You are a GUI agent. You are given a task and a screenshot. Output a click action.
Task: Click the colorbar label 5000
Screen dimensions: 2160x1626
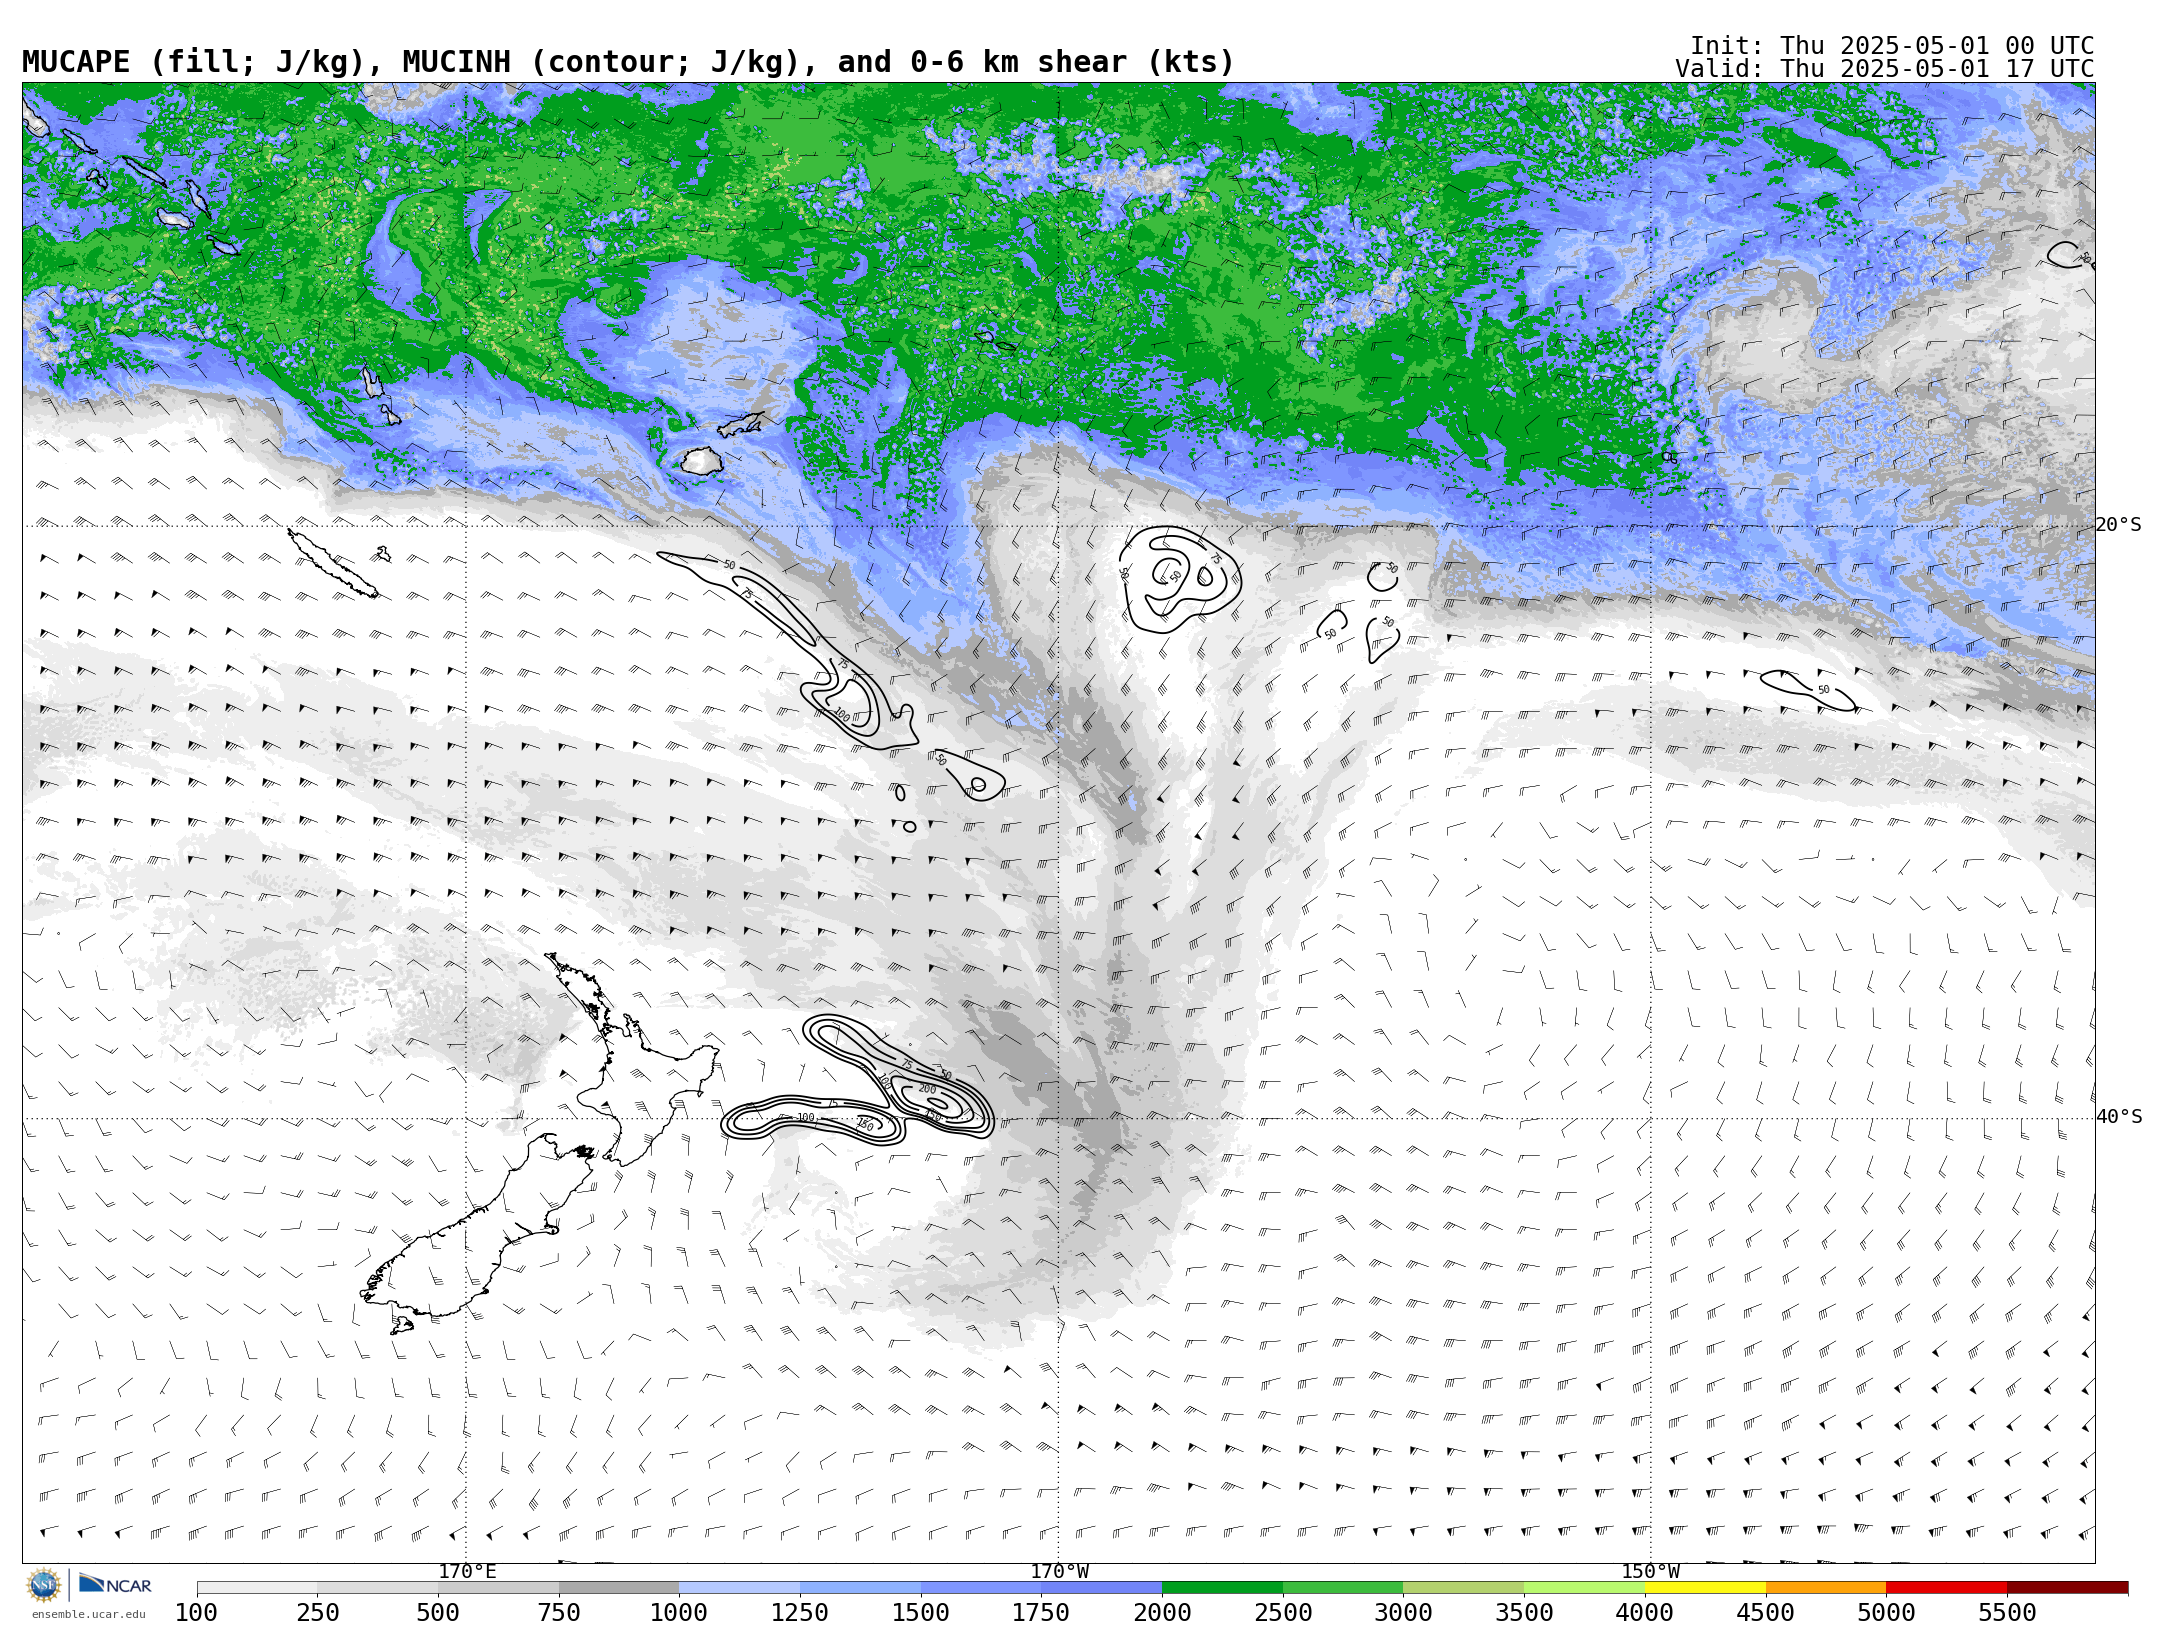click(x=1886, y=1613)
